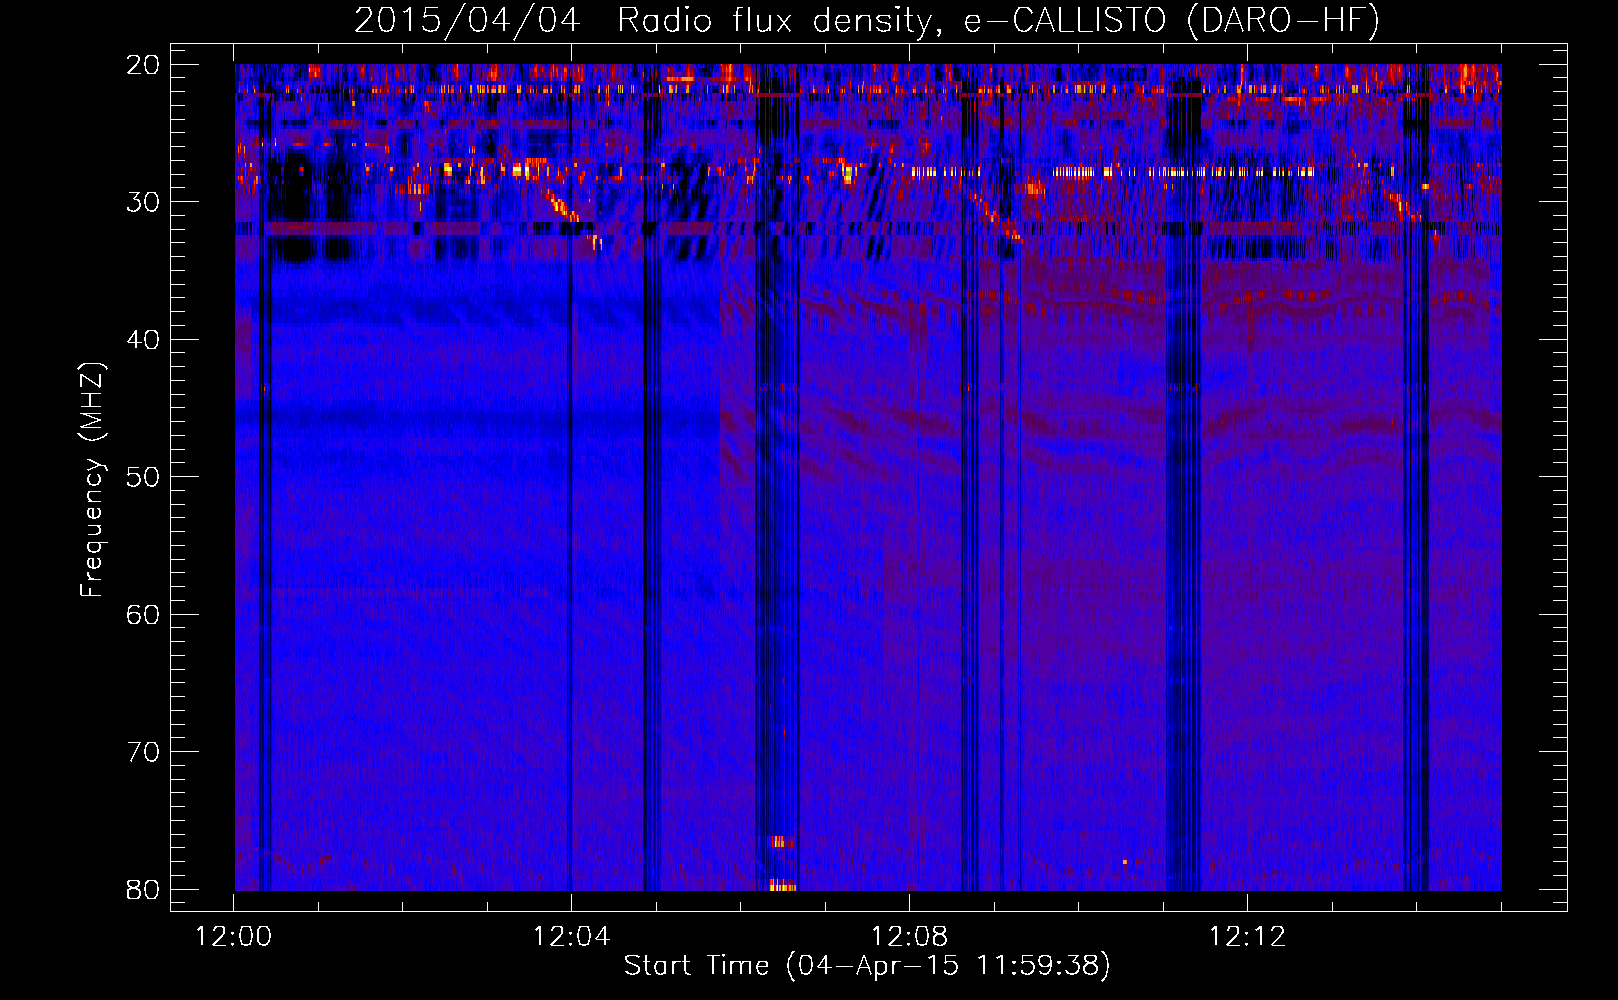
Task: Click the 12:00 time axis label
Action: [x=233, y=937]
